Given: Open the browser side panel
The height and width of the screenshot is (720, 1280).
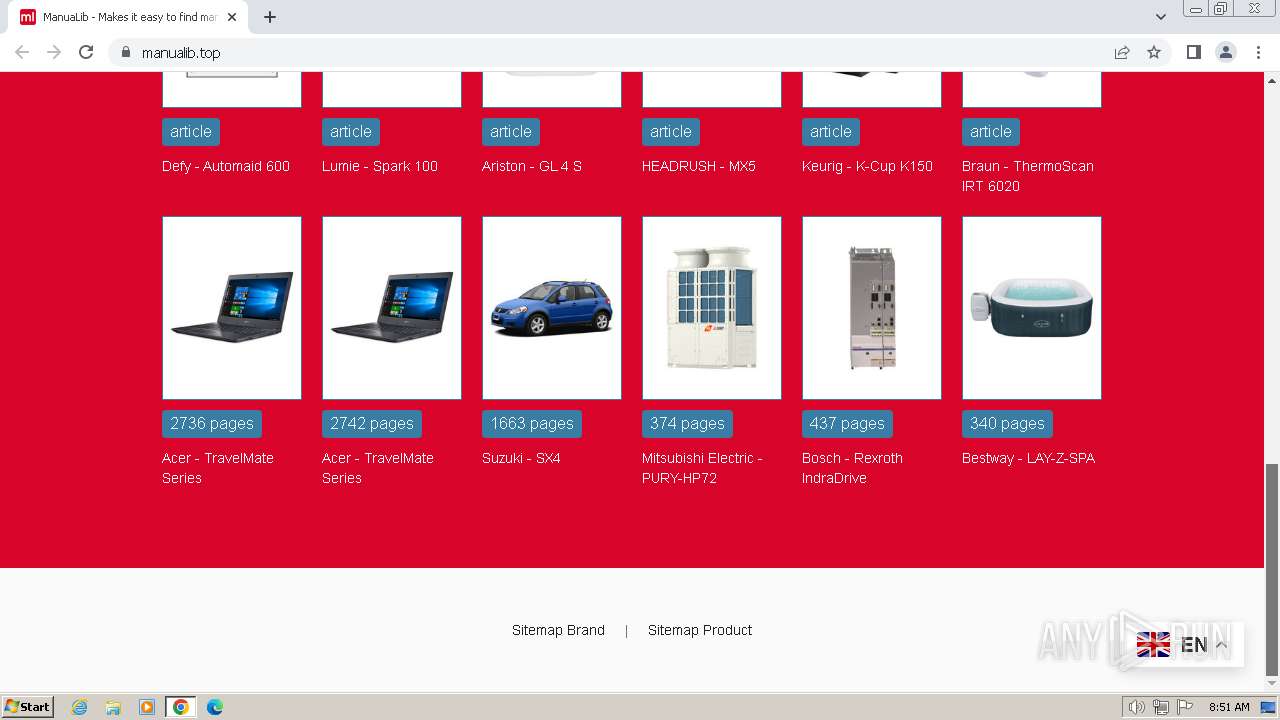Looking at the screenshot, I should tap(1193, 52).
